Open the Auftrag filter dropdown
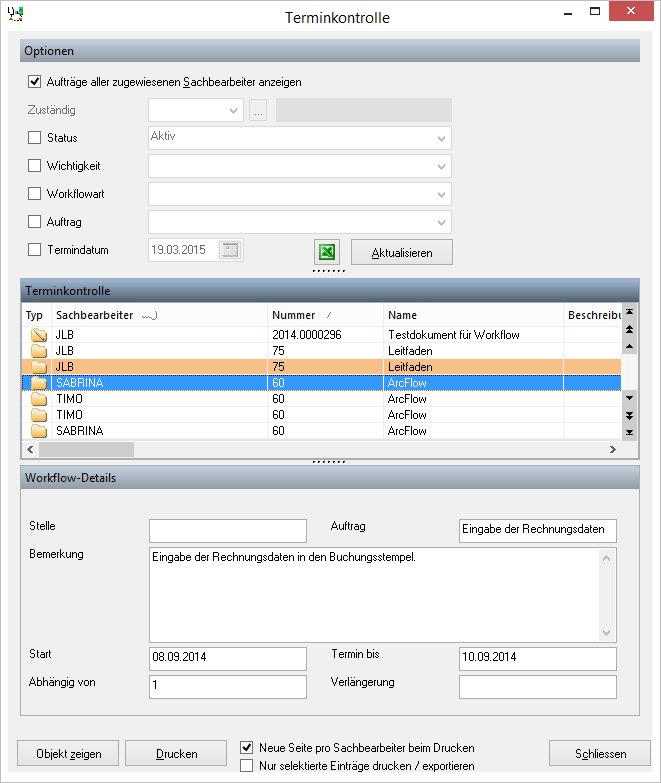Image resolution: width=661 pixels, height=783 pixels. (x=441, y=222)
